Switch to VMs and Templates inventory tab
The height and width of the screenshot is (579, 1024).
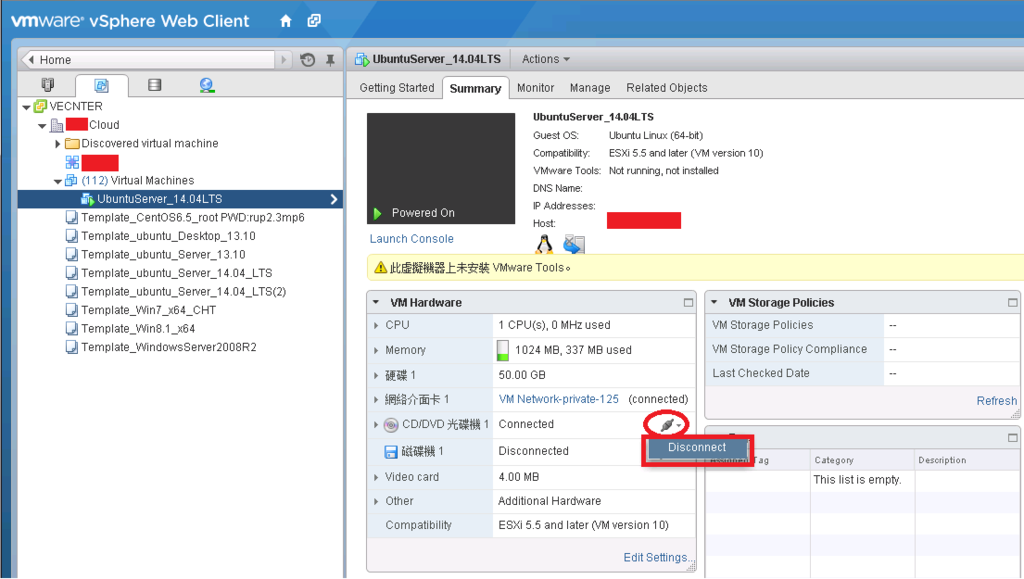(x=101, y=86)
